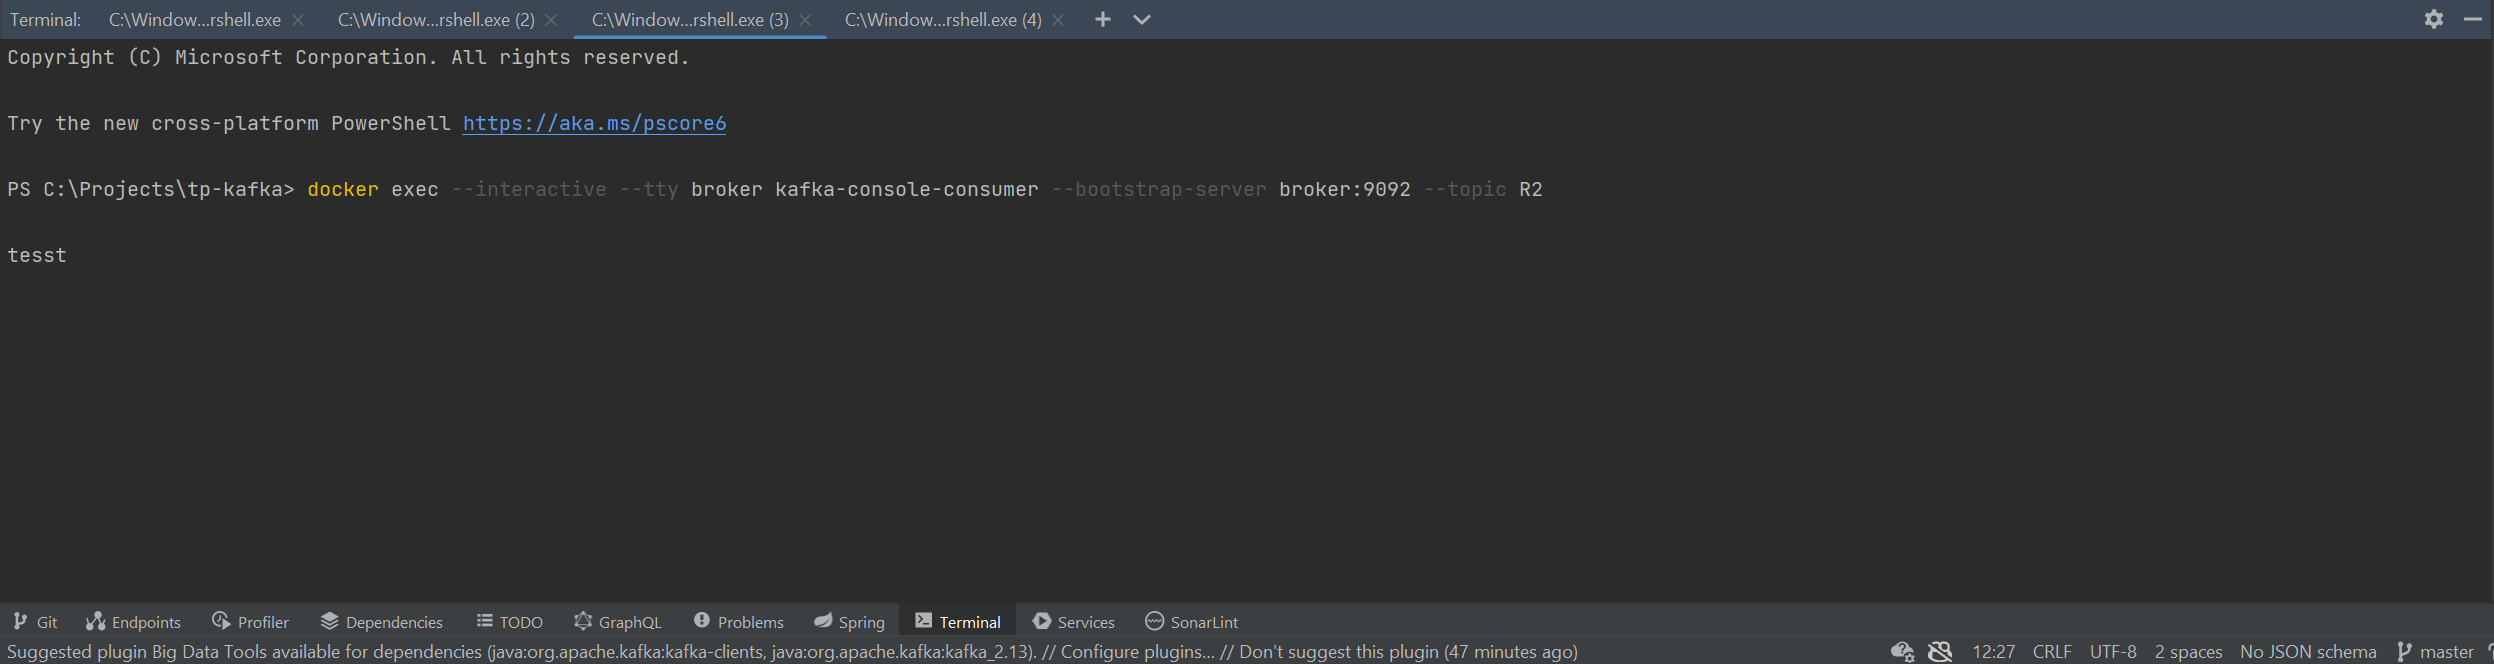Open the aka.ms/pscore6 link

(x=594, y=123)
